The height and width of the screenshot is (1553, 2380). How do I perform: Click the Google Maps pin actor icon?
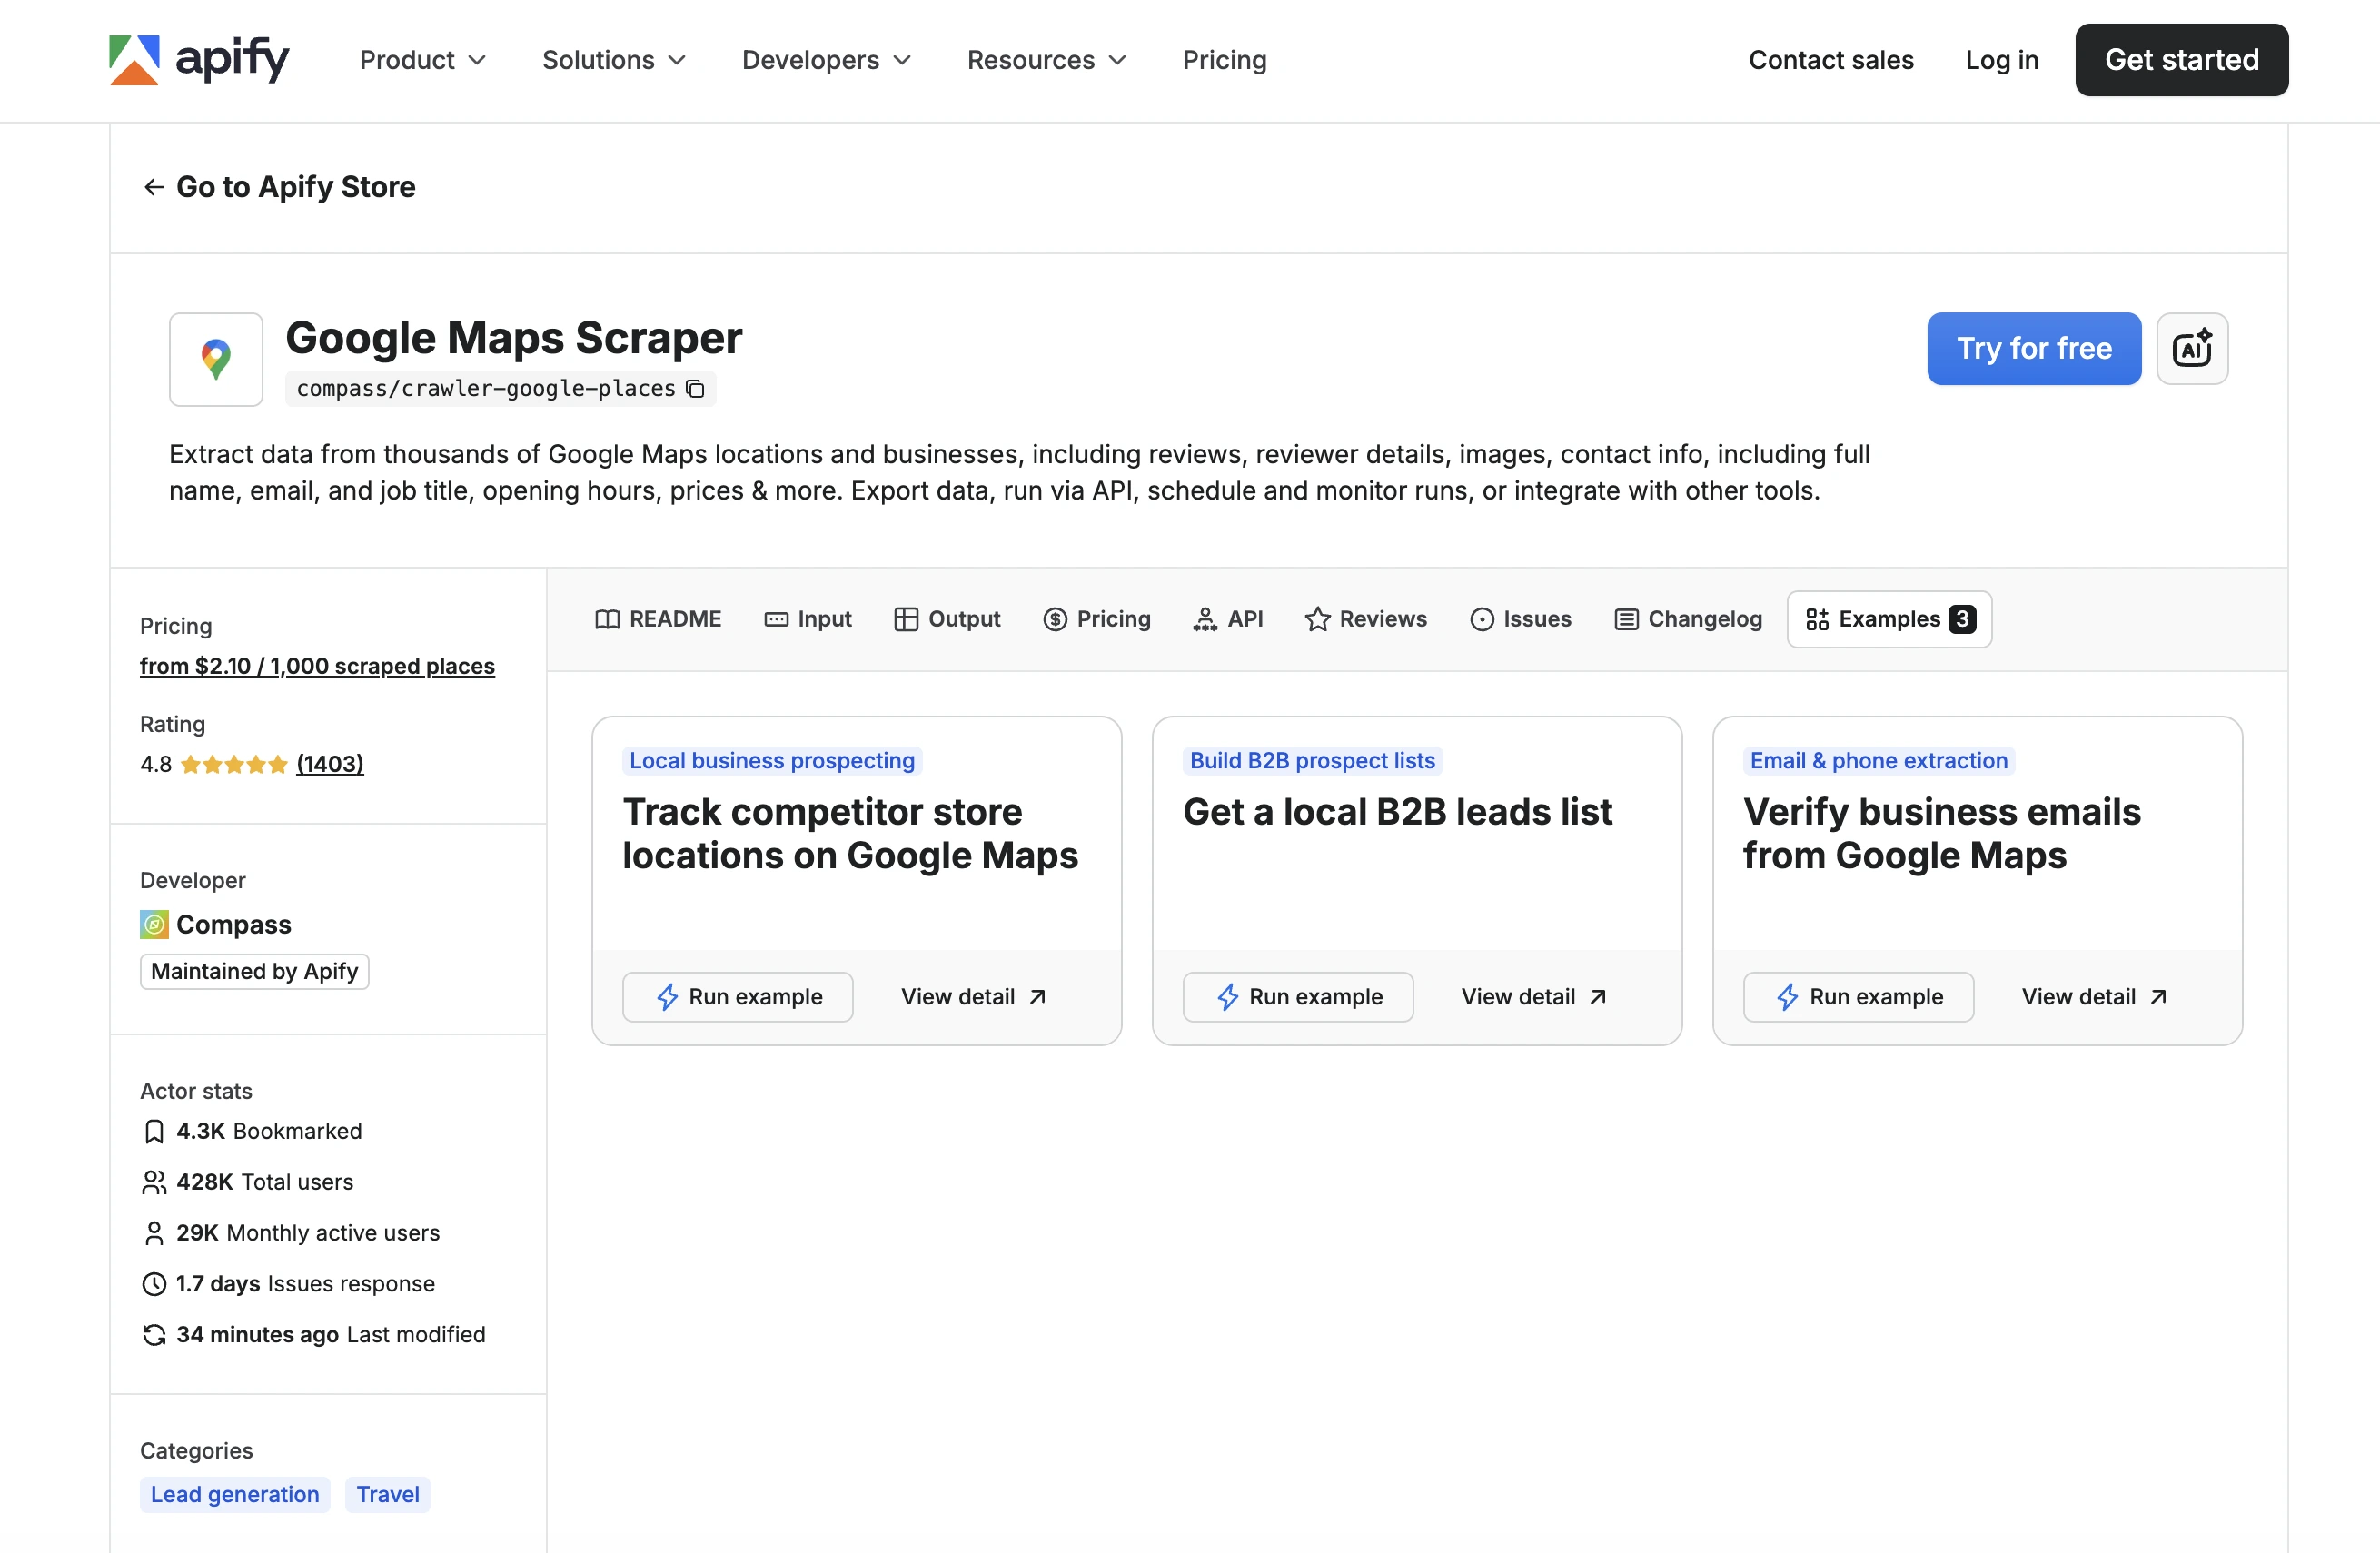tap(216, 359)
